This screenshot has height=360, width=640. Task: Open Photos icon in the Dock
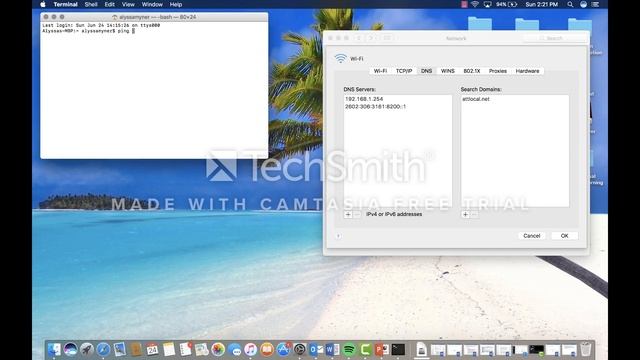[218, 350]
